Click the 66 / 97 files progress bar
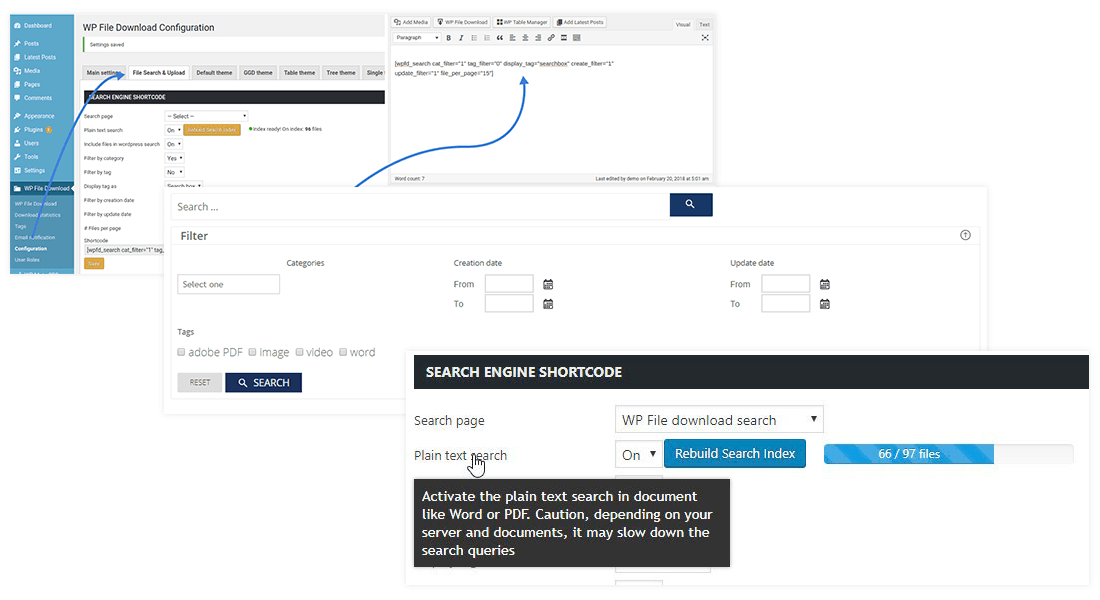1100x600 pixels. 947,454
